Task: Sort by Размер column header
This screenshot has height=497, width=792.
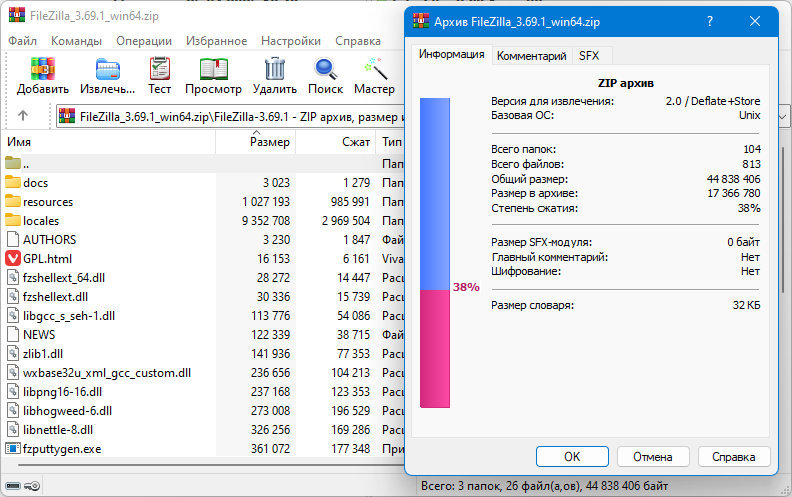Action: tap(256, 142)
